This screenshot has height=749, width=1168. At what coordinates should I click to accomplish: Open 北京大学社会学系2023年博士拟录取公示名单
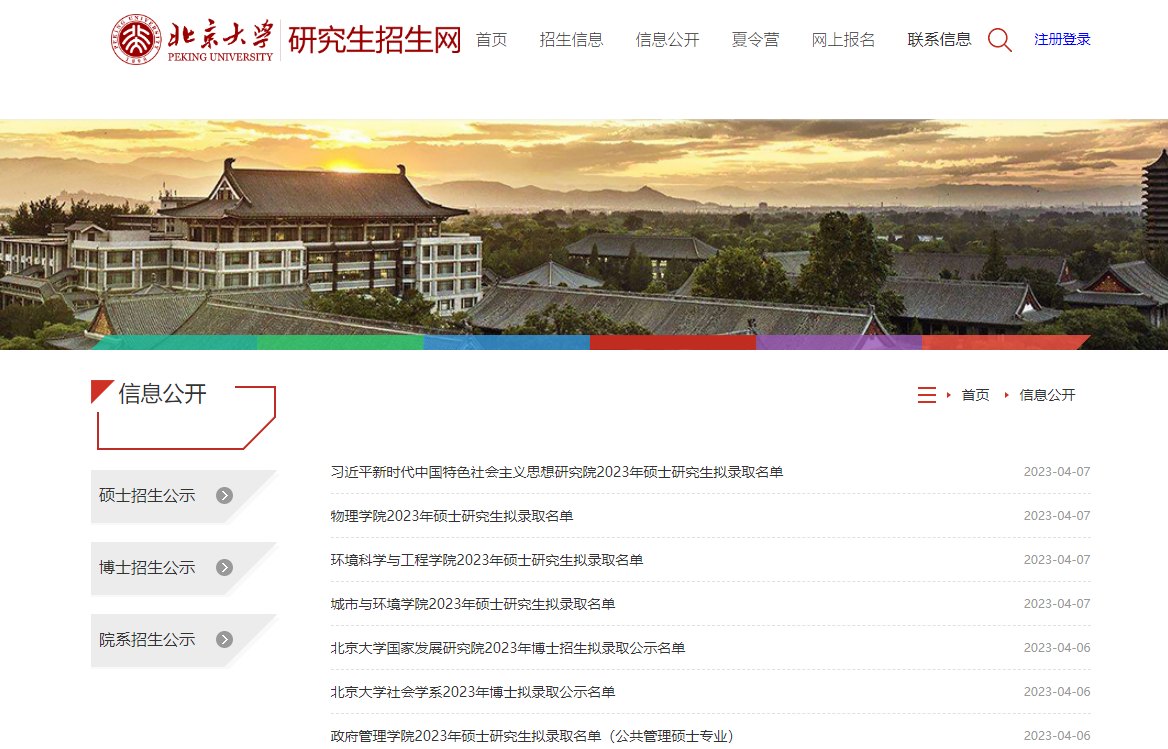click(x=472, y=692)
